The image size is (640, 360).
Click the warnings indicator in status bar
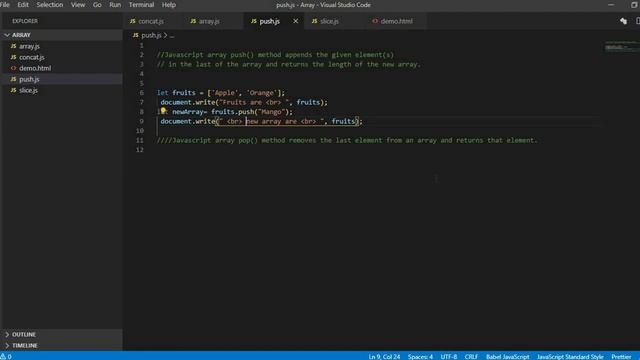(6, 356)
